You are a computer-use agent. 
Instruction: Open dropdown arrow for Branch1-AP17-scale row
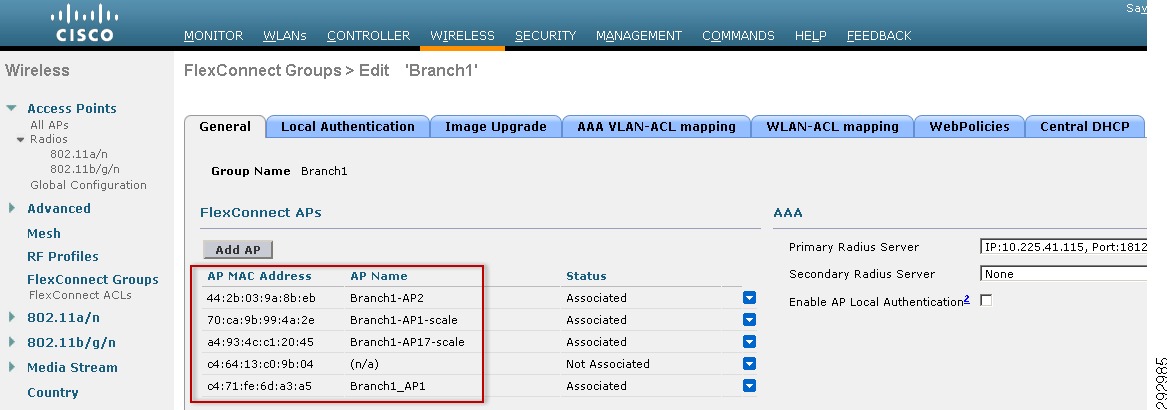pos(749,342)
